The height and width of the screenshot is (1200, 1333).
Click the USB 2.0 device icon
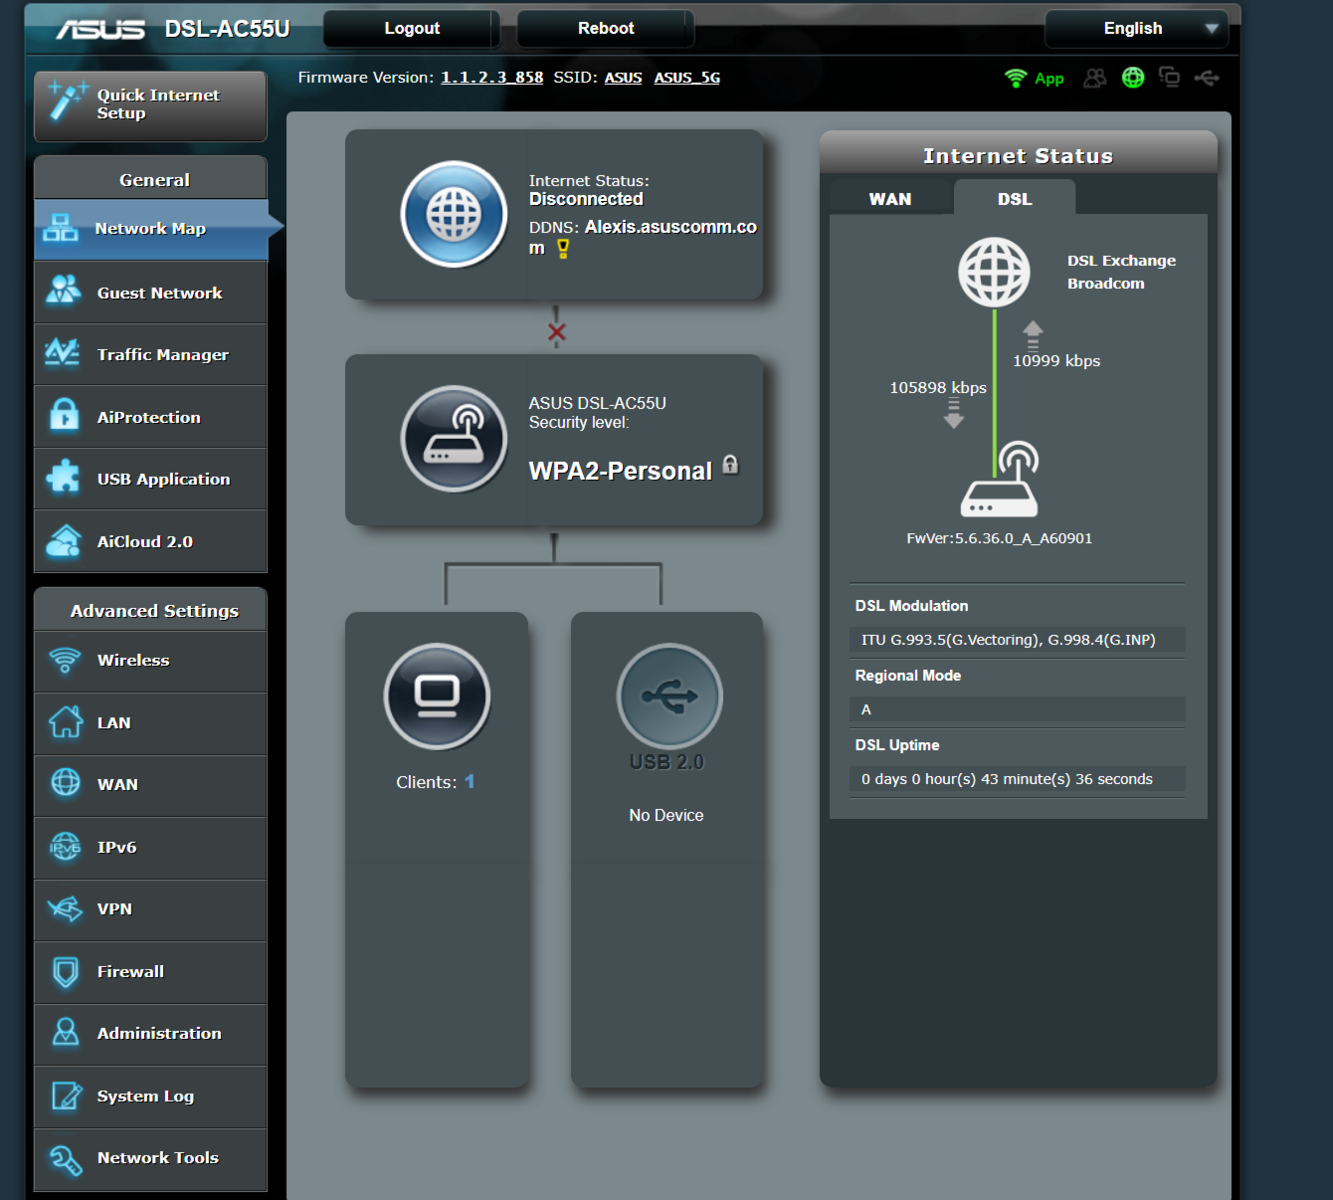coord(669,697)
